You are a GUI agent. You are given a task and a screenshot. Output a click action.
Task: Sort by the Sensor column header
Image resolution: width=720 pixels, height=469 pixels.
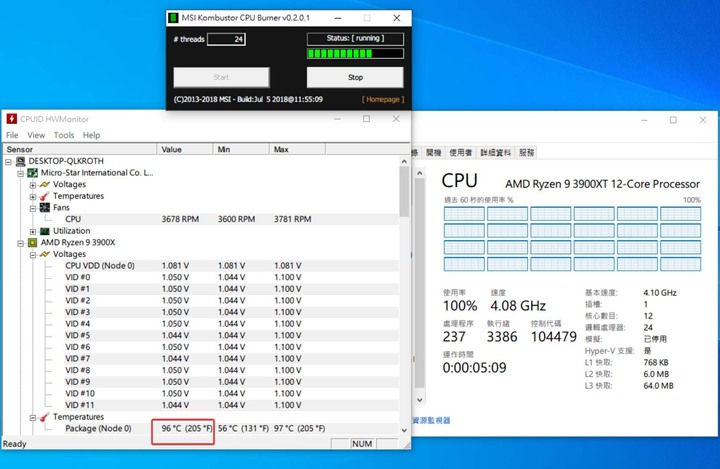click(80, 149)
